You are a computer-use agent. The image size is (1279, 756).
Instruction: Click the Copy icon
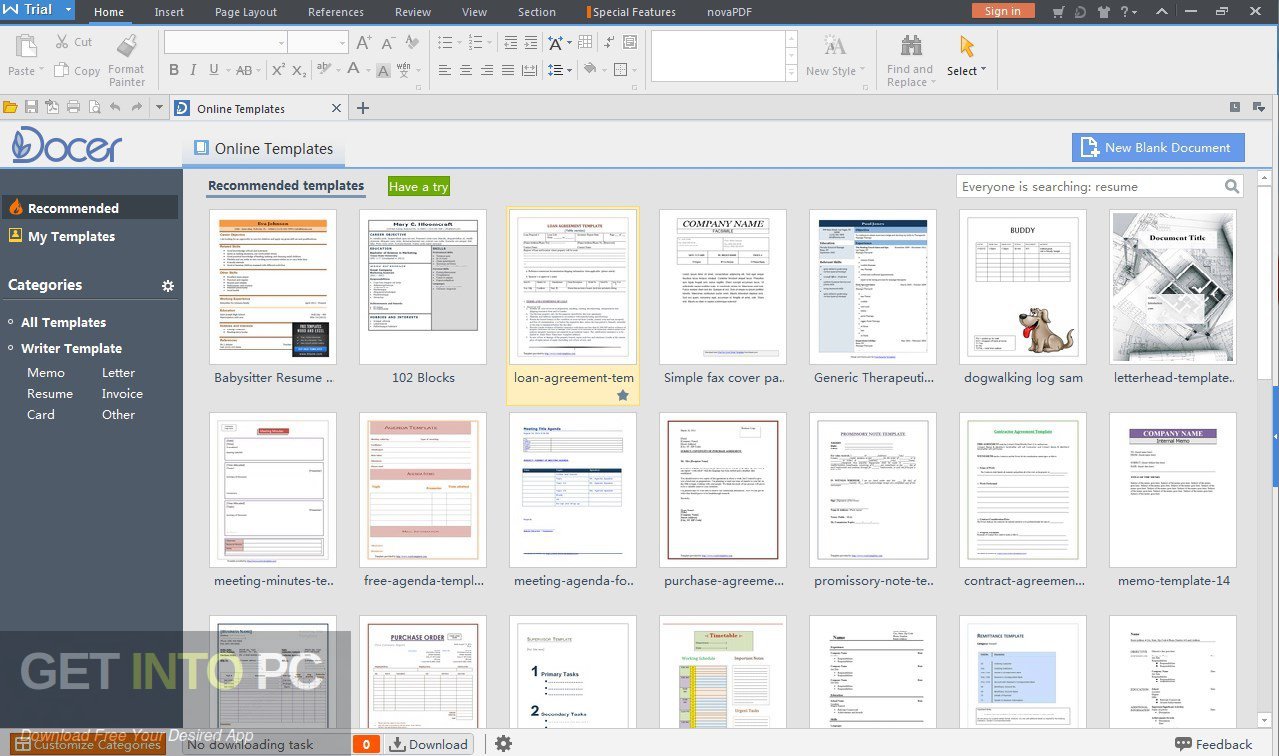[61, 70]
